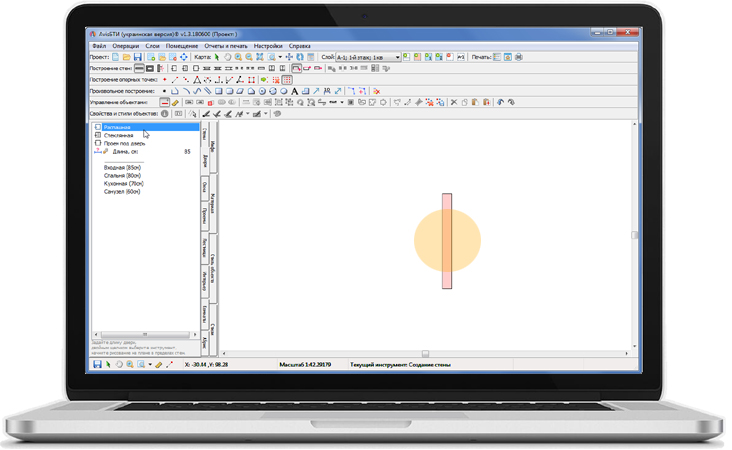
Task: Click the horizontal scrollbar under the side panel
Action: [145, 333]
